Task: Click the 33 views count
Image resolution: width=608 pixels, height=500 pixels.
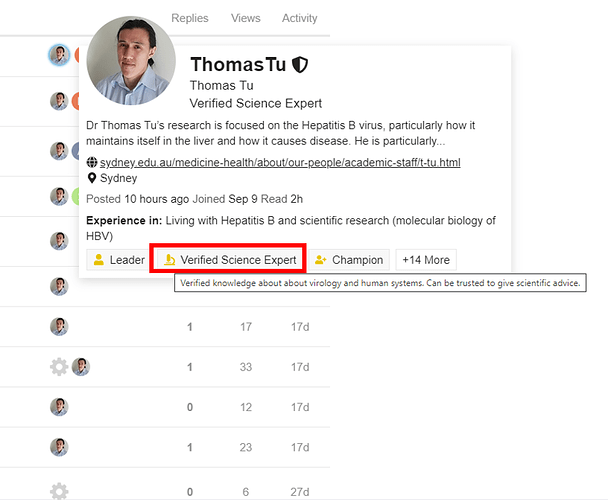Action: (x=245, y=367)
